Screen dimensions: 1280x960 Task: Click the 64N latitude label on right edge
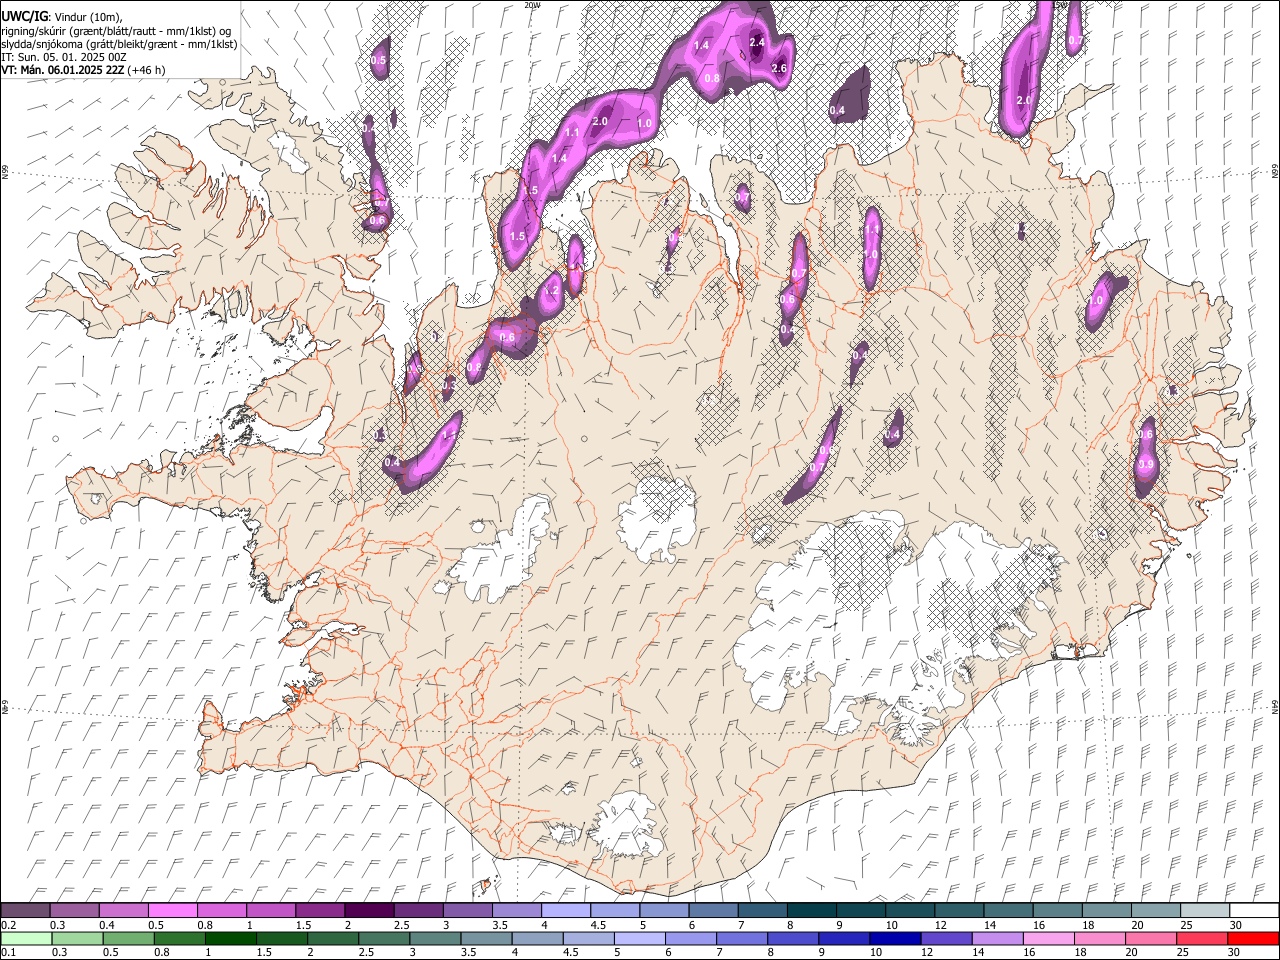coord(1274,706)
